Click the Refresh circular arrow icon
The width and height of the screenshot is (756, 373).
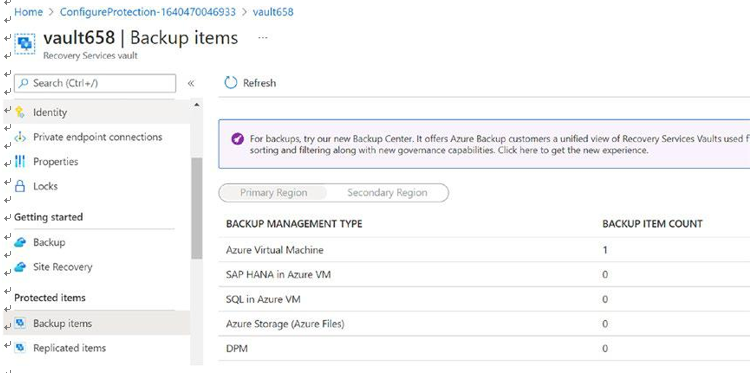pos(231,83)
